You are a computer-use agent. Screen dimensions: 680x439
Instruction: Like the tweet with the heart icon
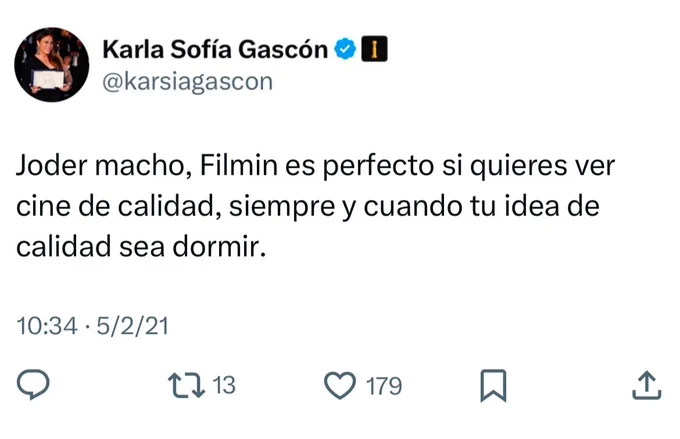pos(340,385)
